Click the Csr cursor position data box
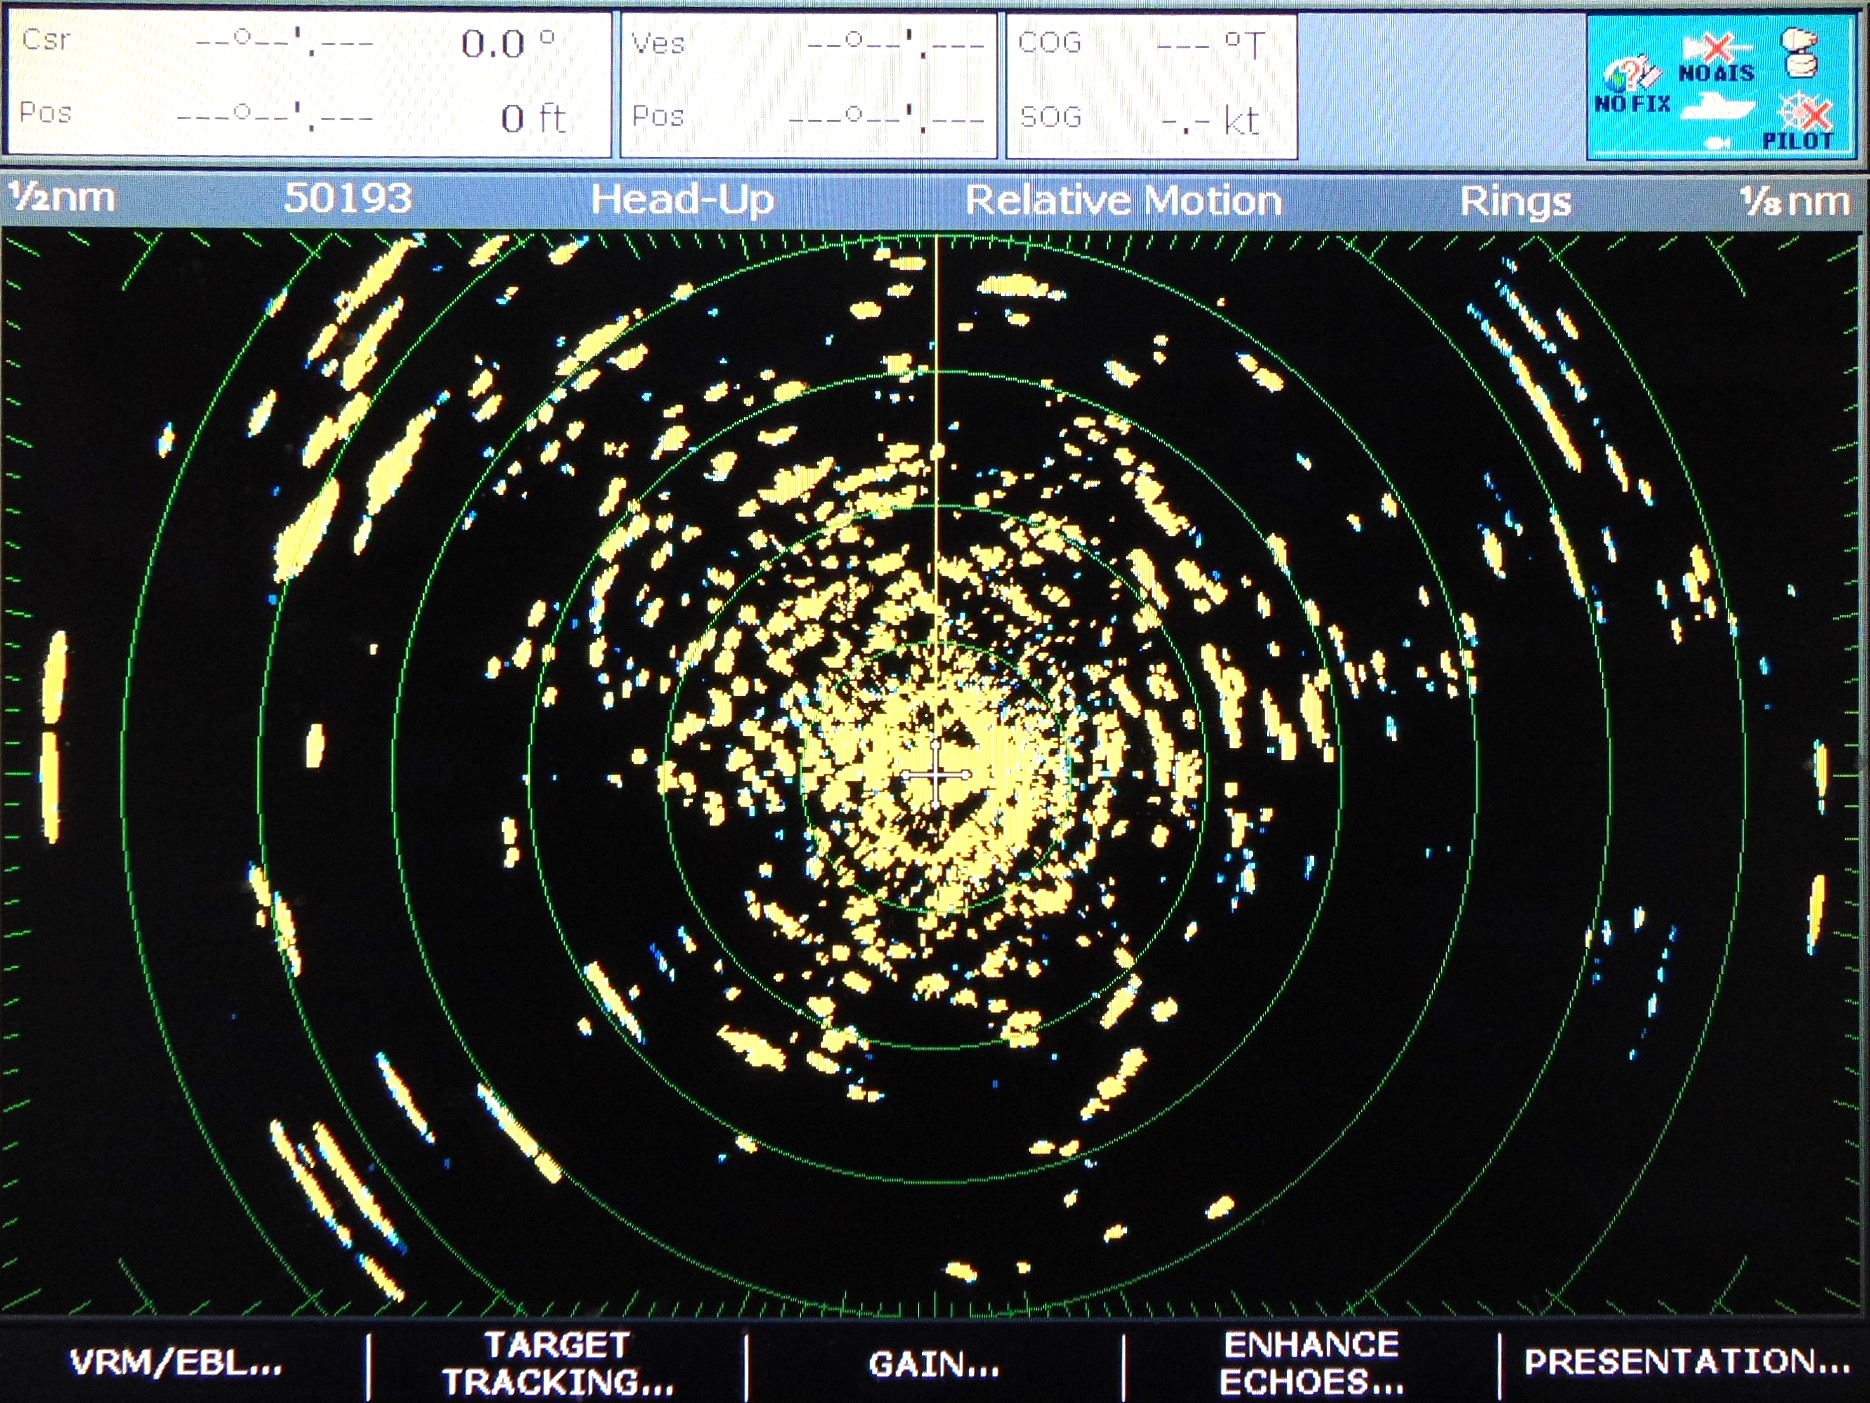Image resolution: width=1870 pixels, height=1403 pixels. coord(308,84)
